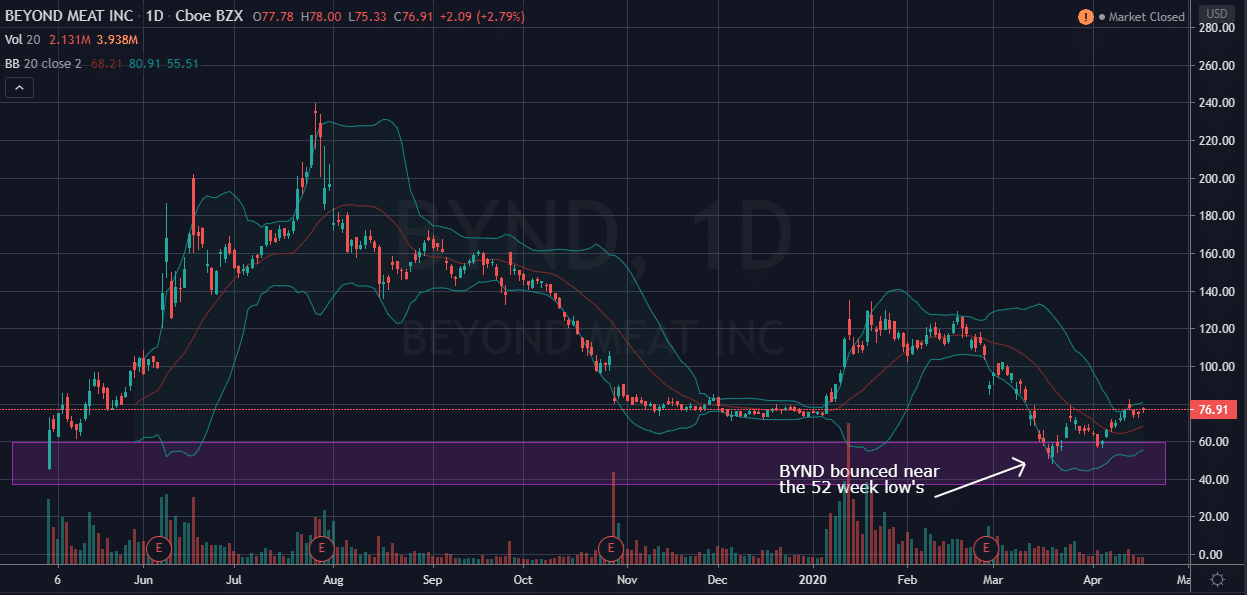Click the 100.00 price axis label
1247x595 pixels.
coord(1218,367)
